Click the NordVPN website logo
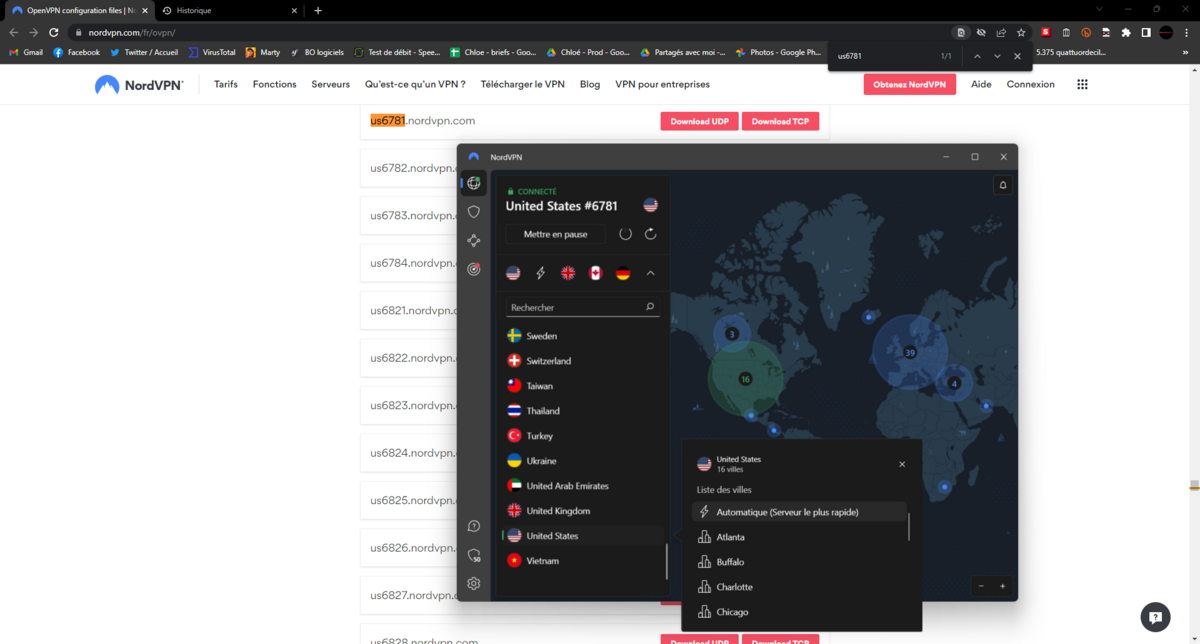1200x644 pixels. (139, 85)
